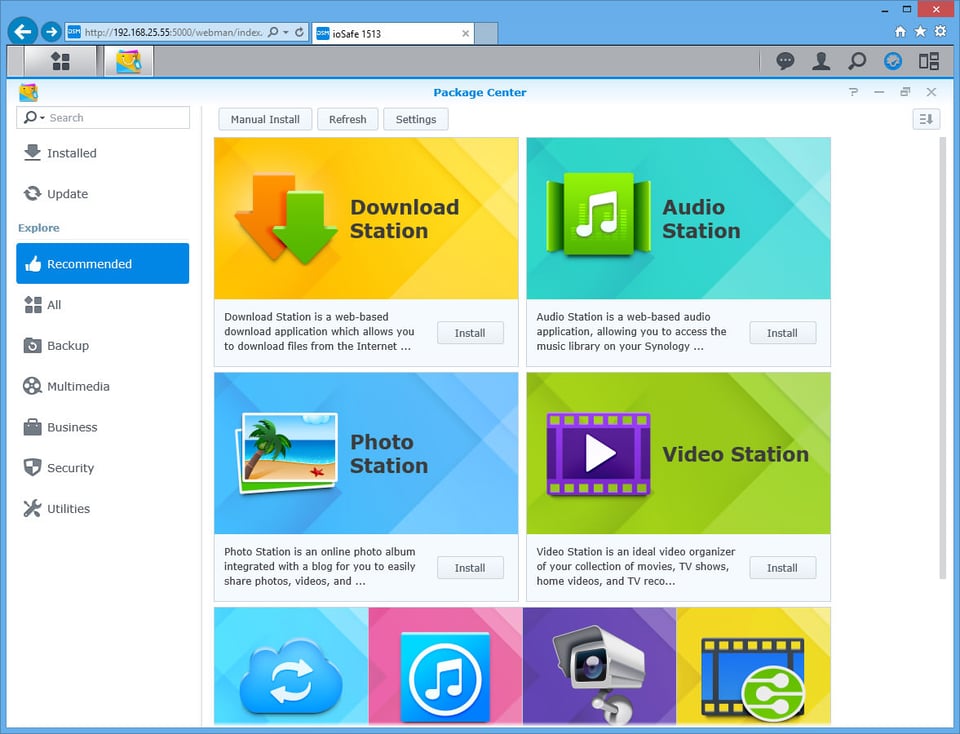Click the Package Center taskbar icon
The width and height of the screenshot is (960, 734).
pyautogui.click(x=129, y=61)
